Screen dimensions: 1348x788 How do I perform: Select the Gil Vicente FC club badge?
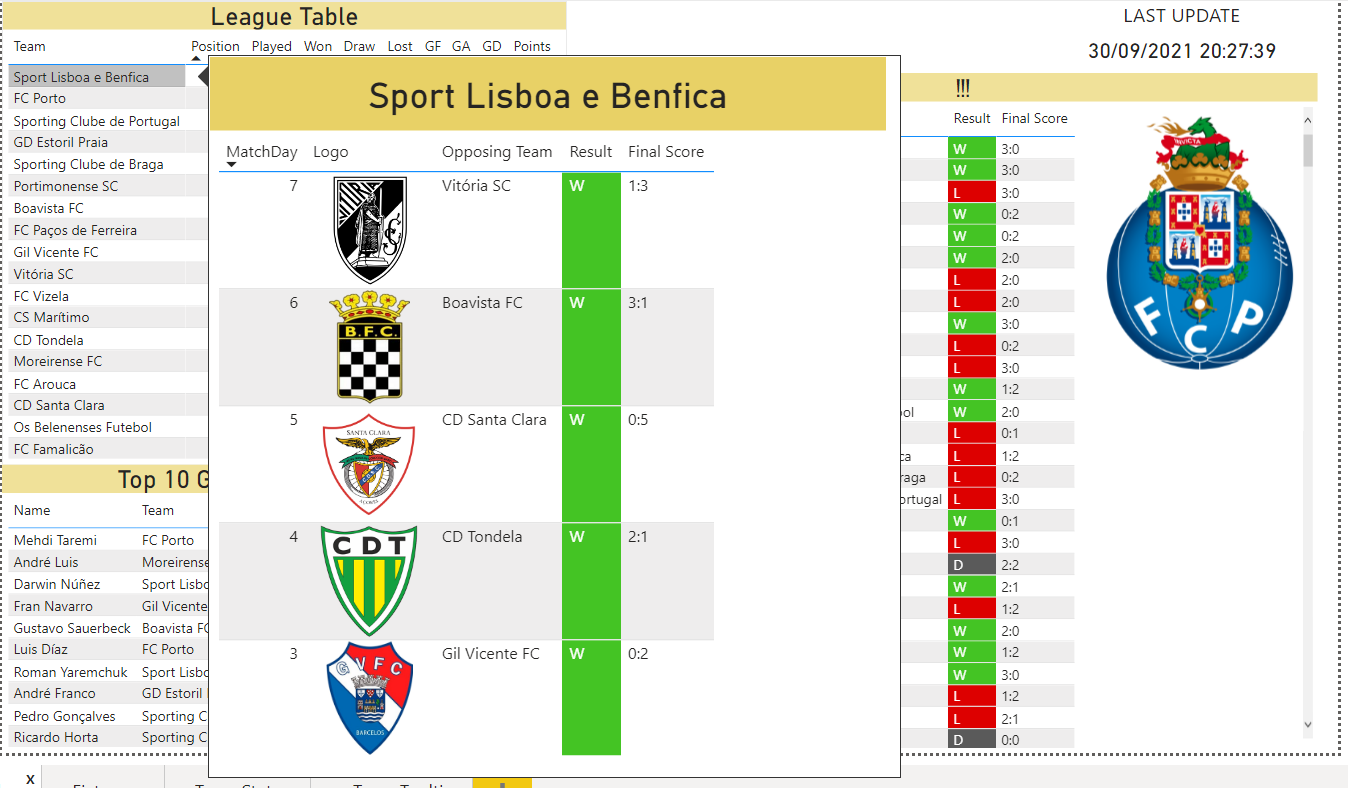coord(370,697)
